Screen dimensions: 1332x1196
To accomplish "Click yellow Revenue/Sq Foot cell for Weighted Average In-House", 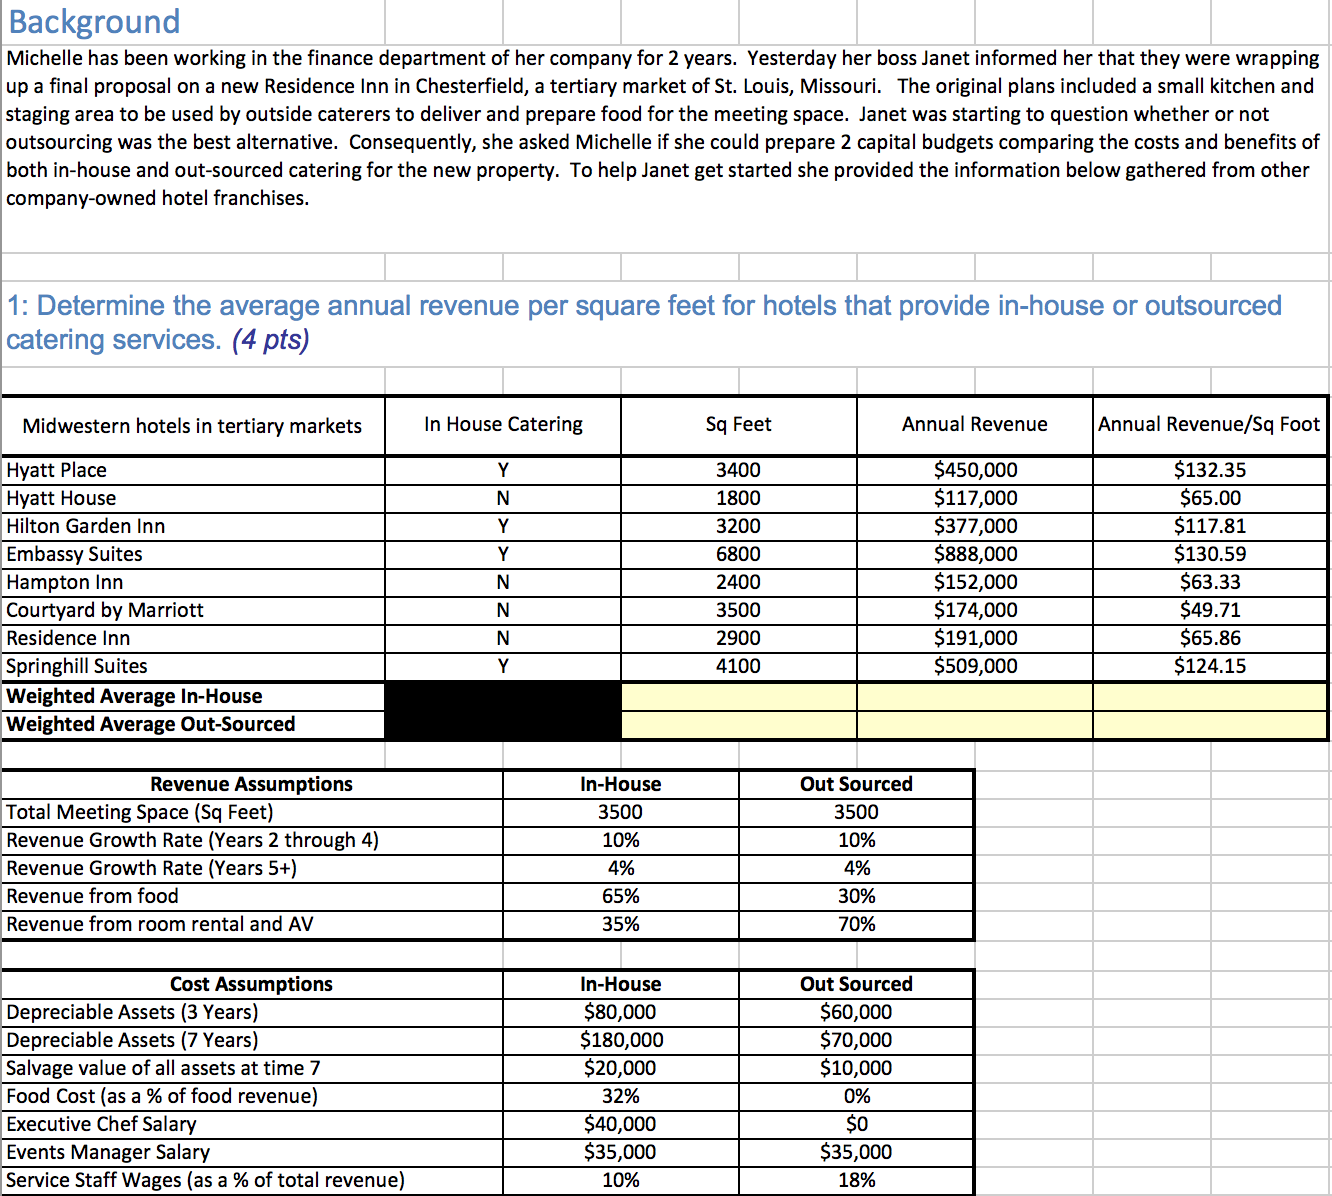I will pos(1210,696).
